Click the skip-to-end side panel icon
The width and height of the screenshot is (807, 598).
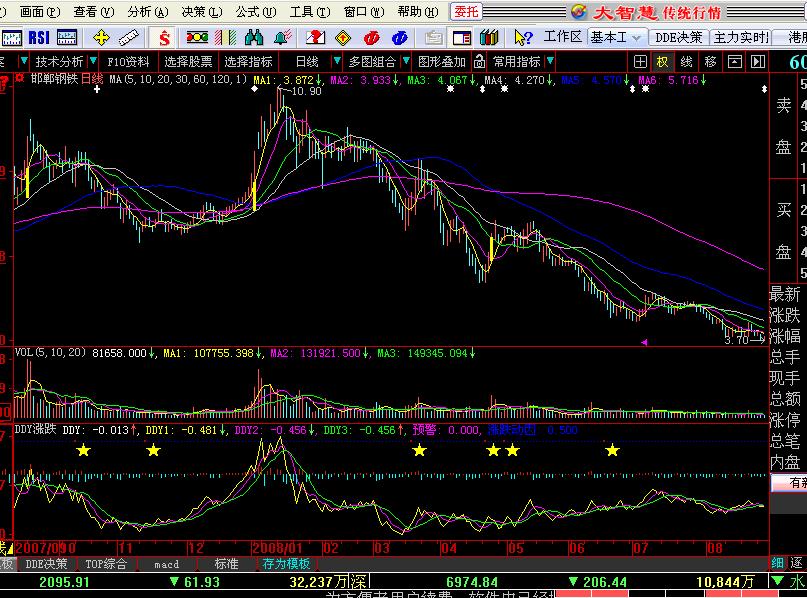758,62
